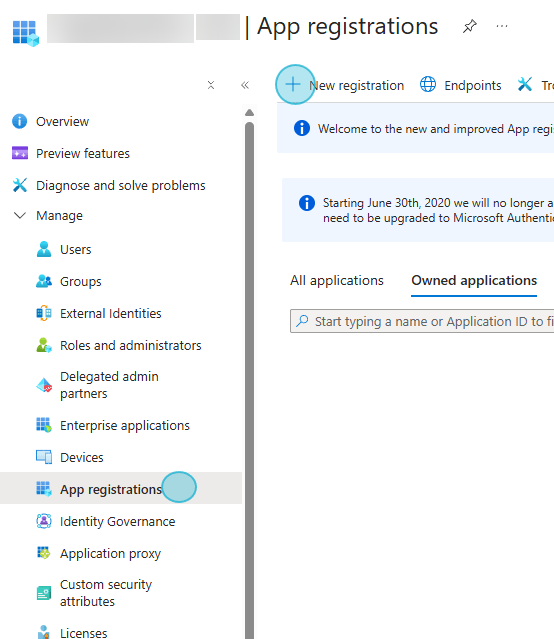554x639 pixels.
Task: Open Preview features
Action: click(83, 153)
